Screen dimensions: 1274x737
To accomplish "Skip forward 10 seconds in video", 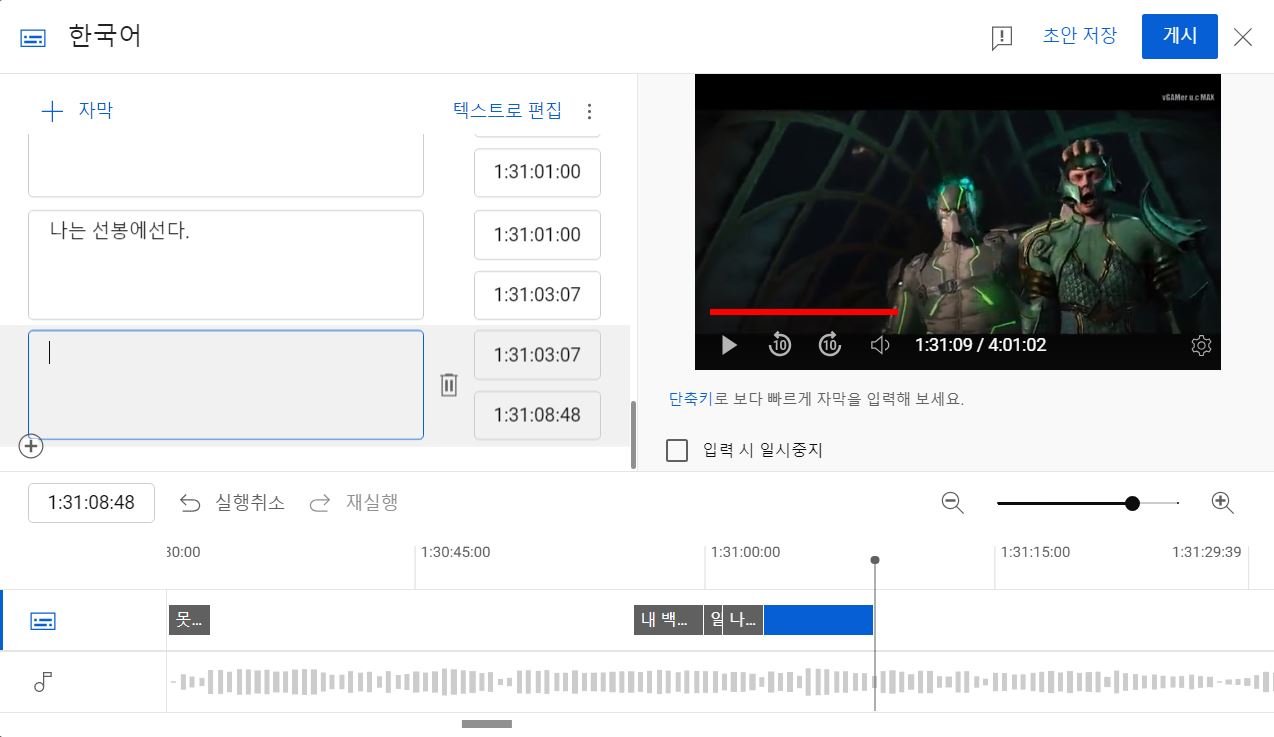I will click(829, 345).
